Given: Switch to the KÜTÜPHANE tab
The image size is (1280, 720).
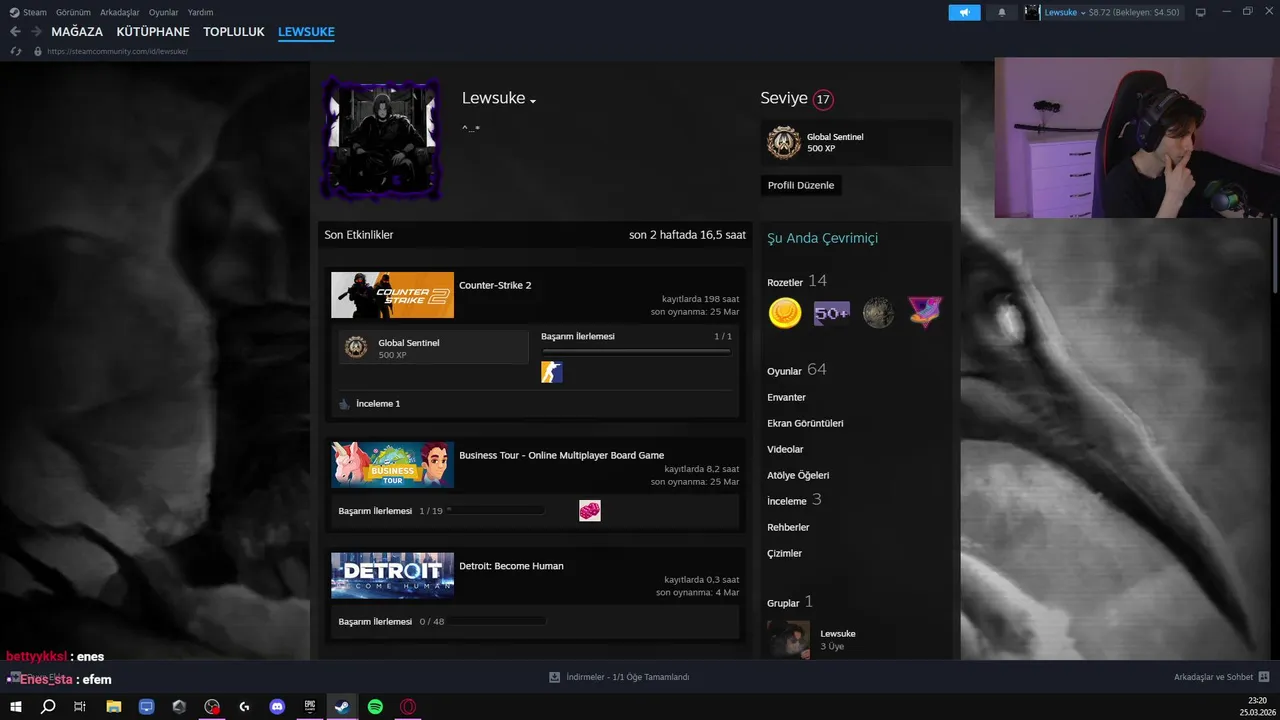Looking at the screenshot, I should [153, 32].
